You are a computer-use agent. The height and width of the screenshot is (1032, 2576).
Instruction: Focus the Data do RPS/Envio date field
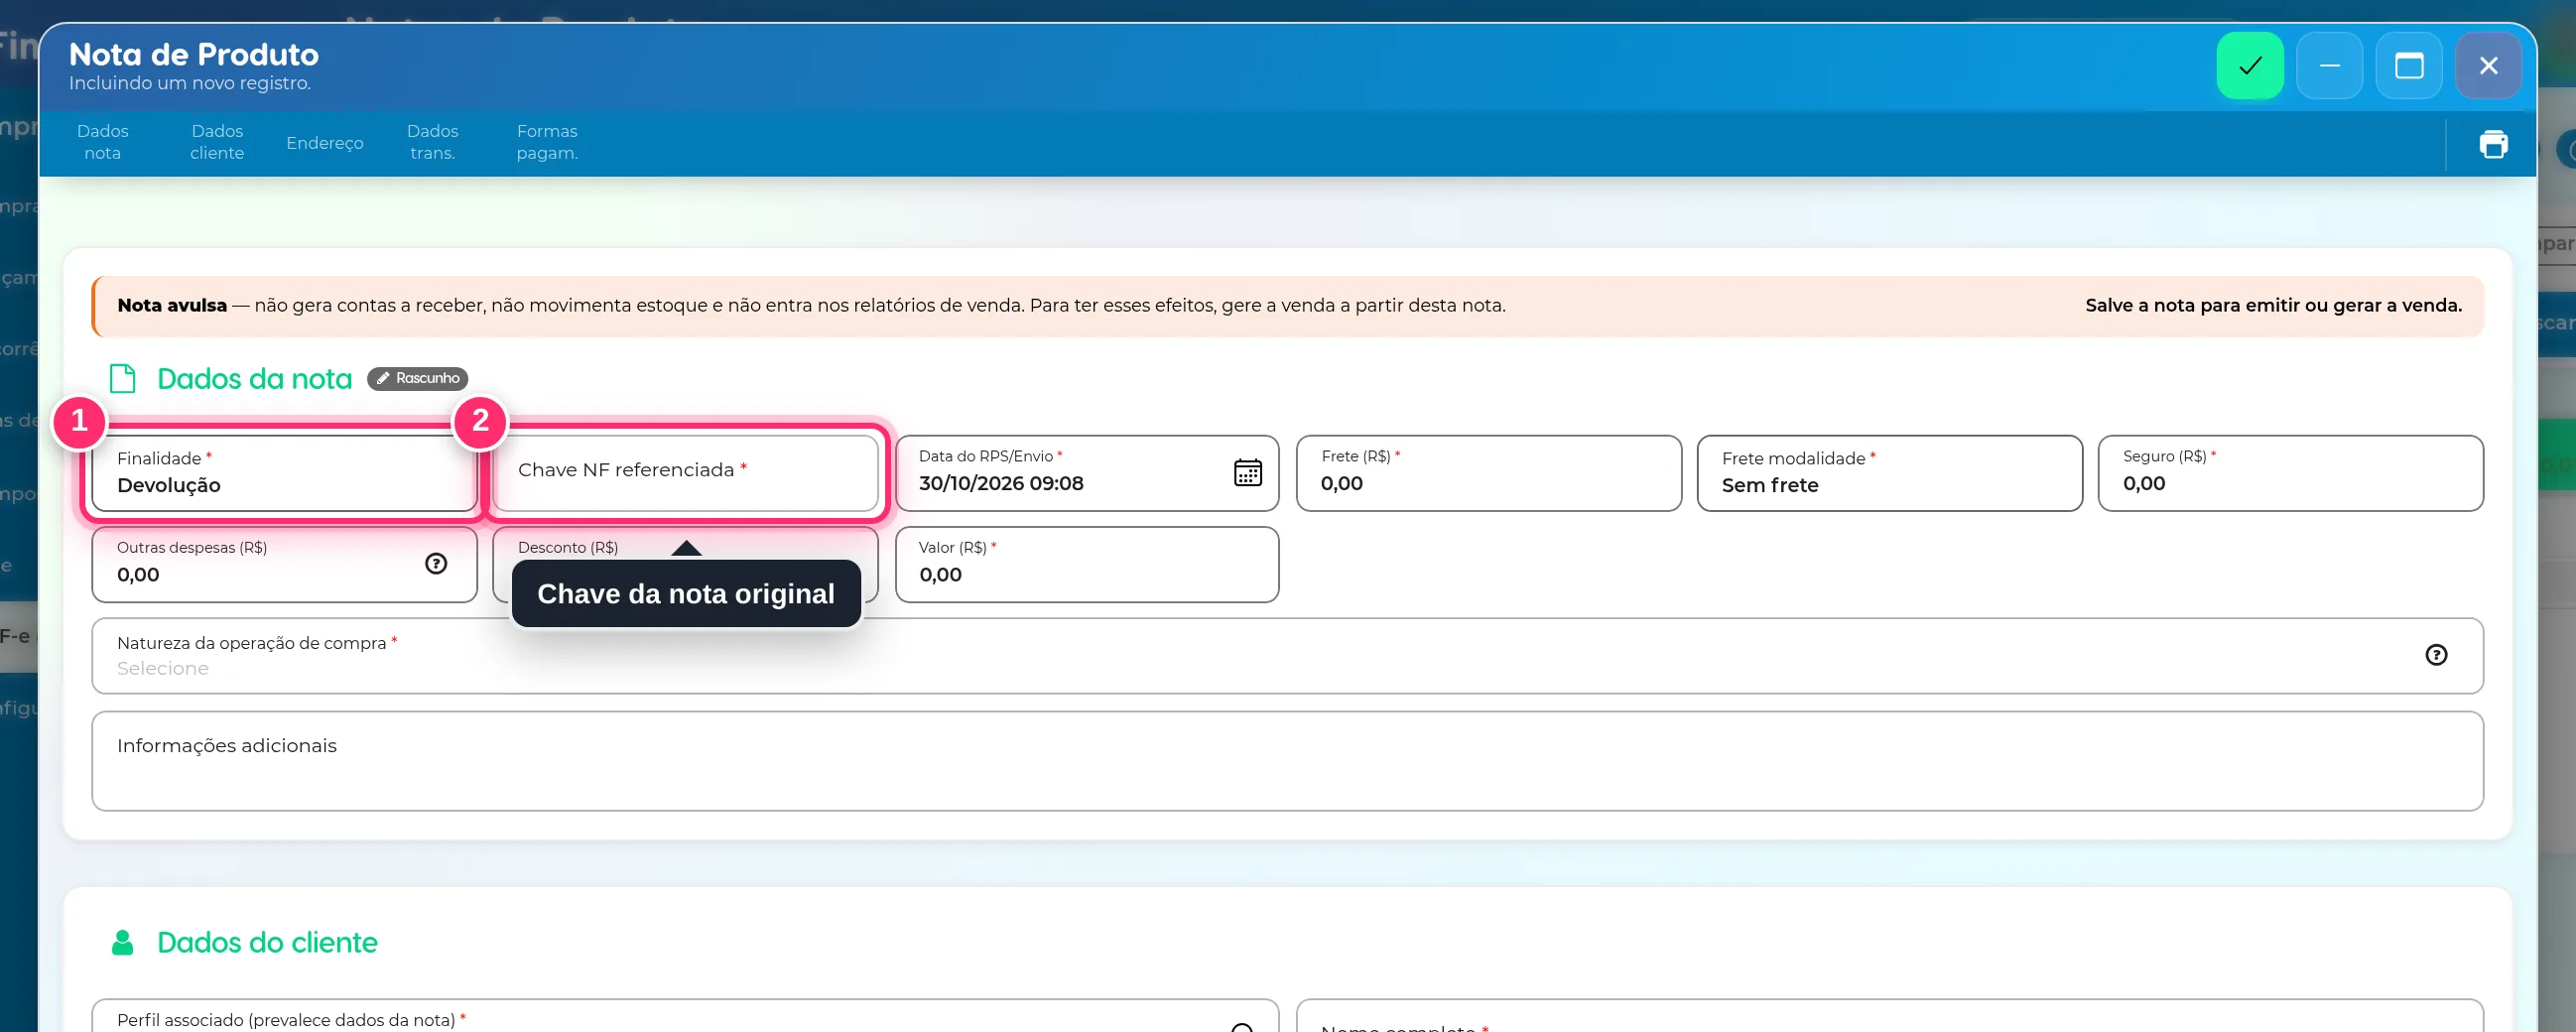pyautogui.click(x=1087, y=473)
